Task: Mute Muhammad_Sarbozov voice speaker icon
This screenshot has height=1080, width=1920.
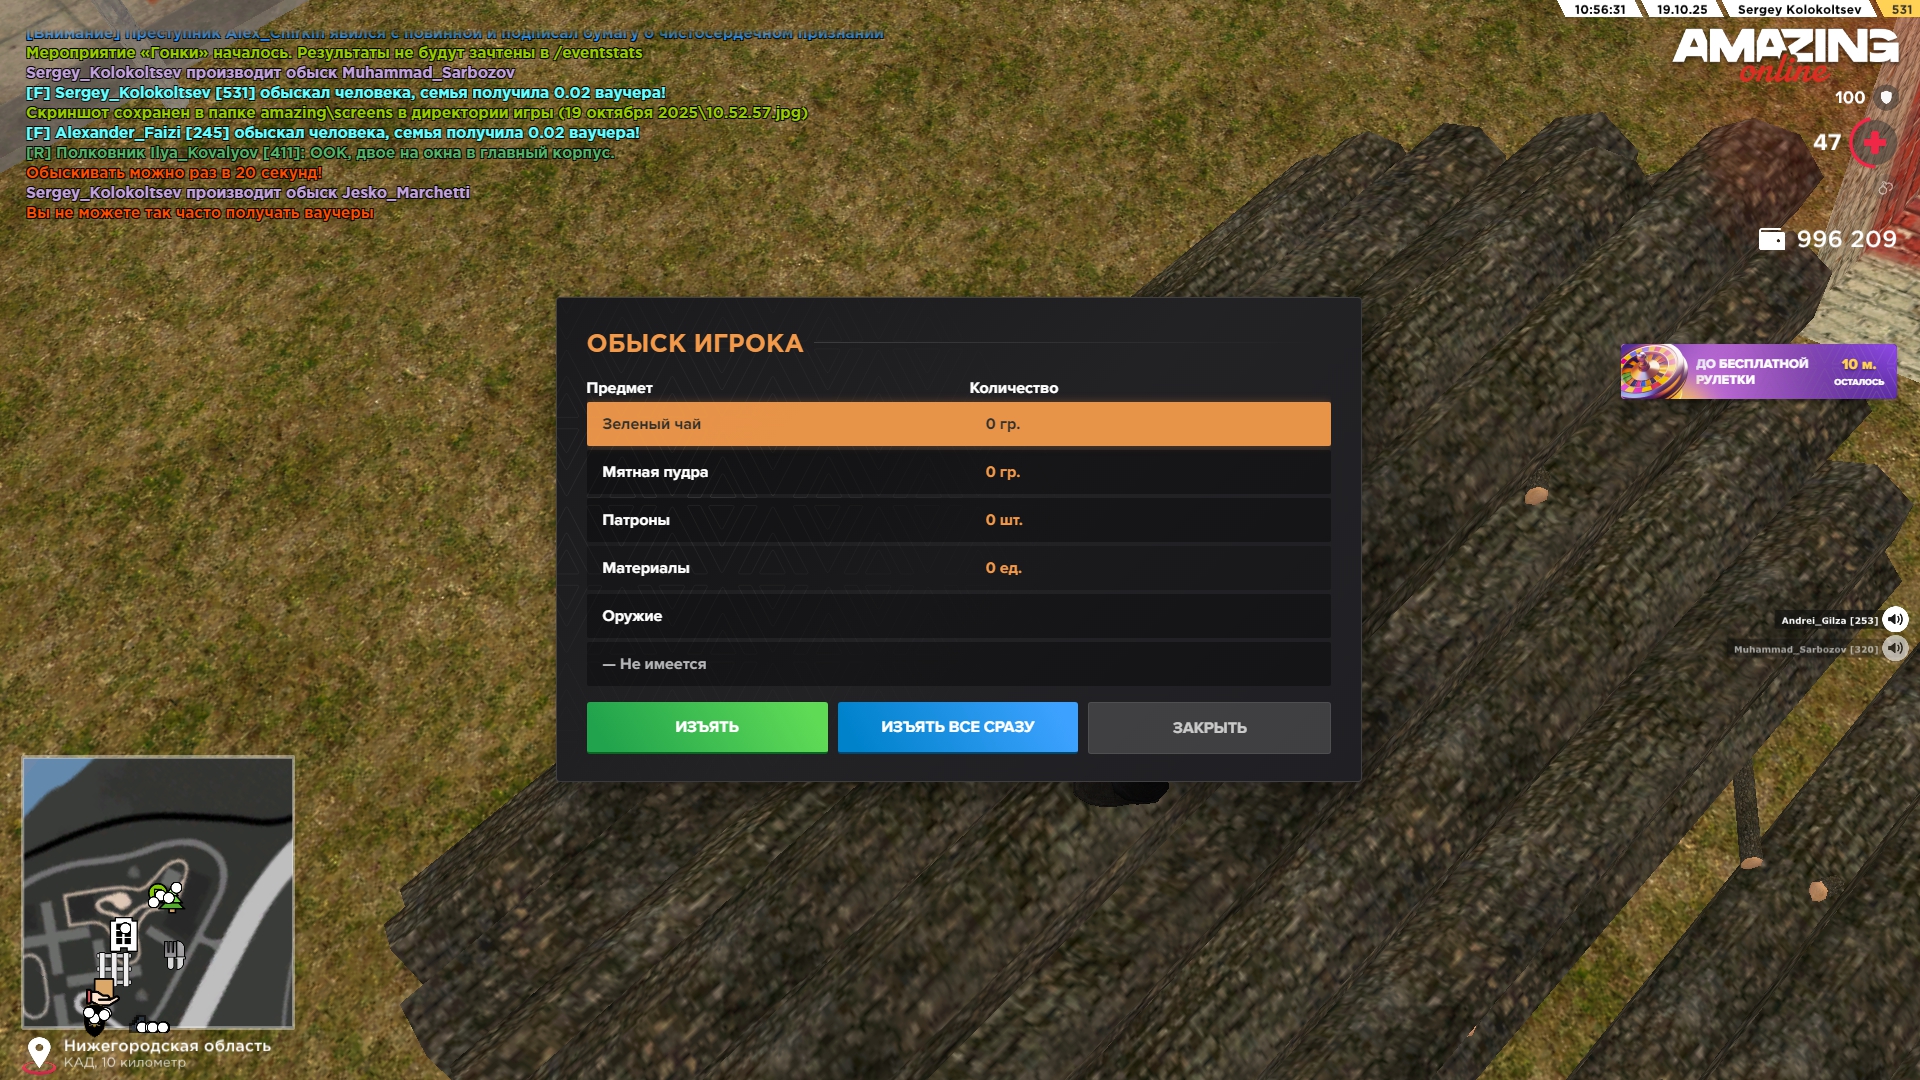Action: pyautogui.click(x=1895, y=649)
